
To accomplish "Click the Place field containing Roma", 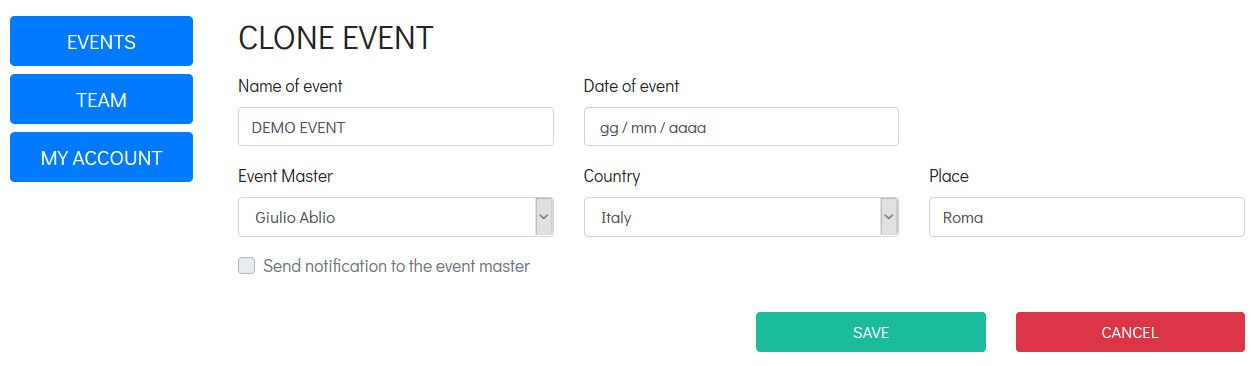I will [x=1087, y=217].
